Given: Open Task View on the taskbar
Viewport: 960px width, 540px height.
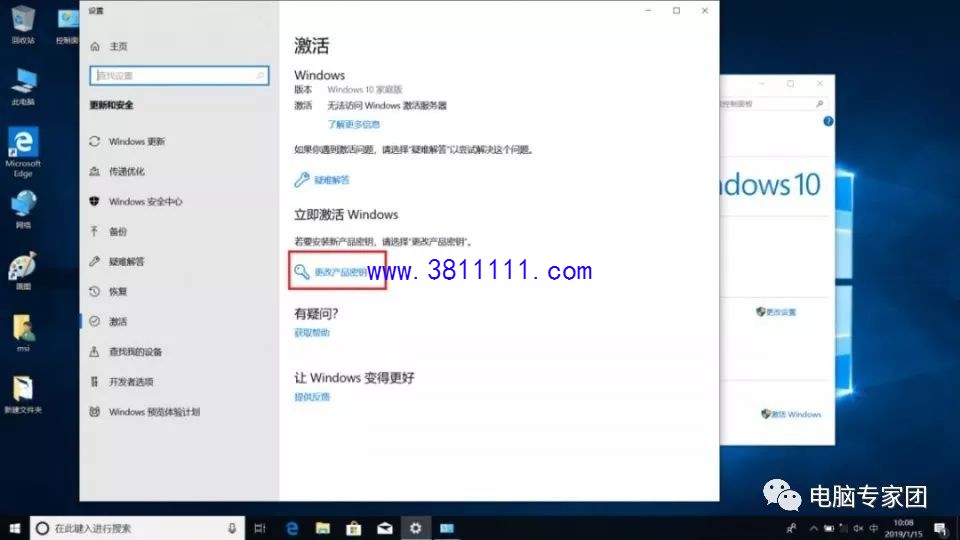Looking at the screenshot, I should [260, 528].
